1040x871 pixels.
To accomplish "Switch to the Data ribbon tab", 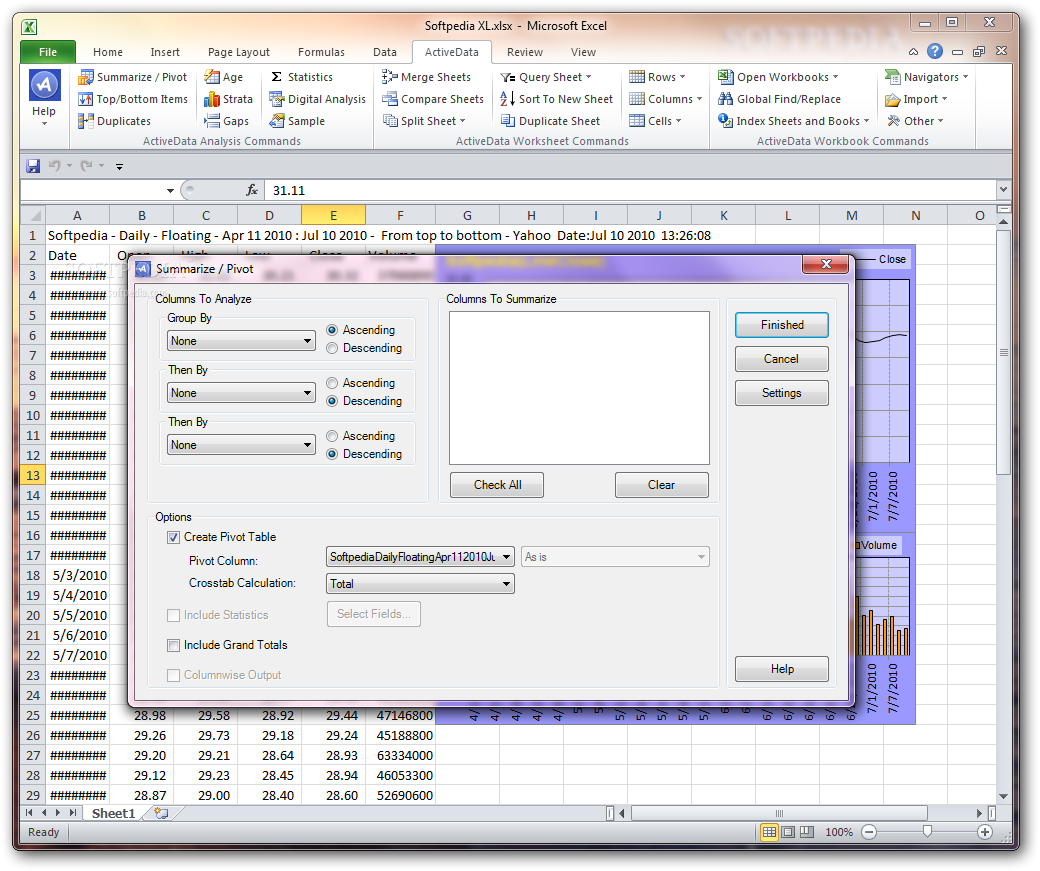I will [385, 52].
